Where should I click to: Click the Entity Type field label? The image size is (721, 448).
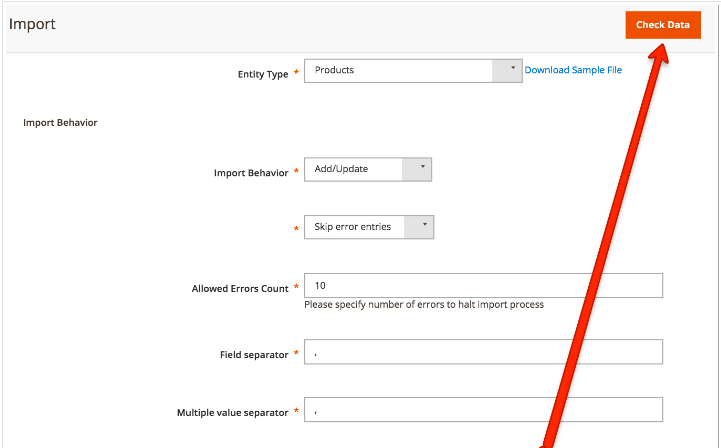[x=263, y=74]
